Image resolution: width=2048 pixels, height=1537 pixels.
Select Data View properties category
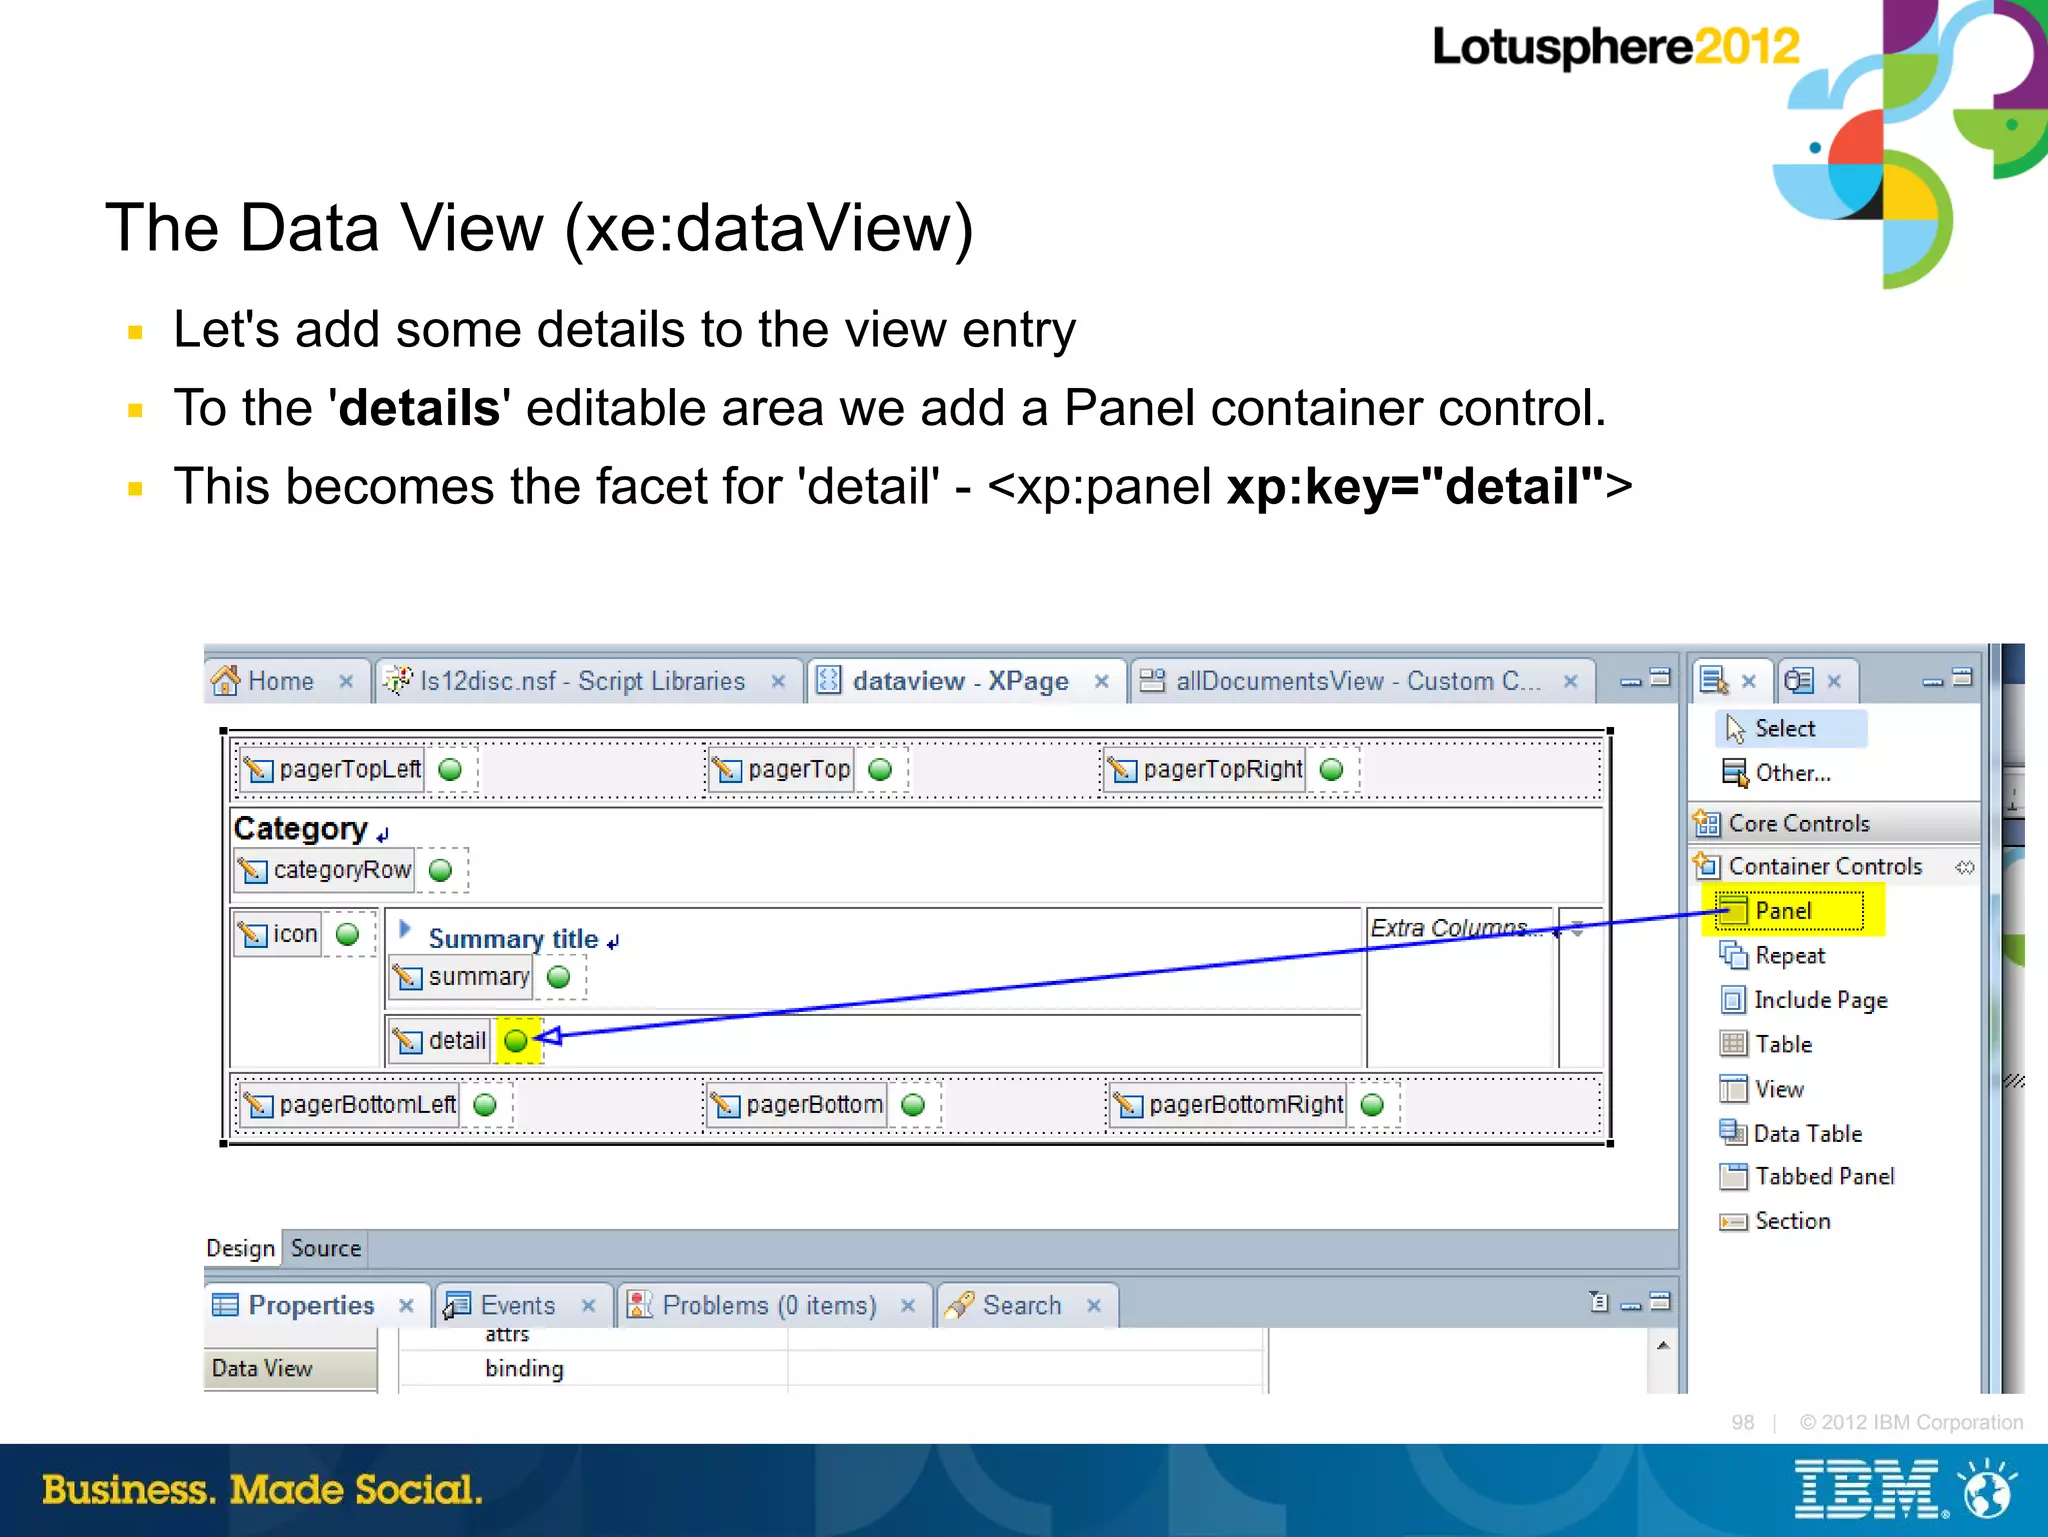290,1368
